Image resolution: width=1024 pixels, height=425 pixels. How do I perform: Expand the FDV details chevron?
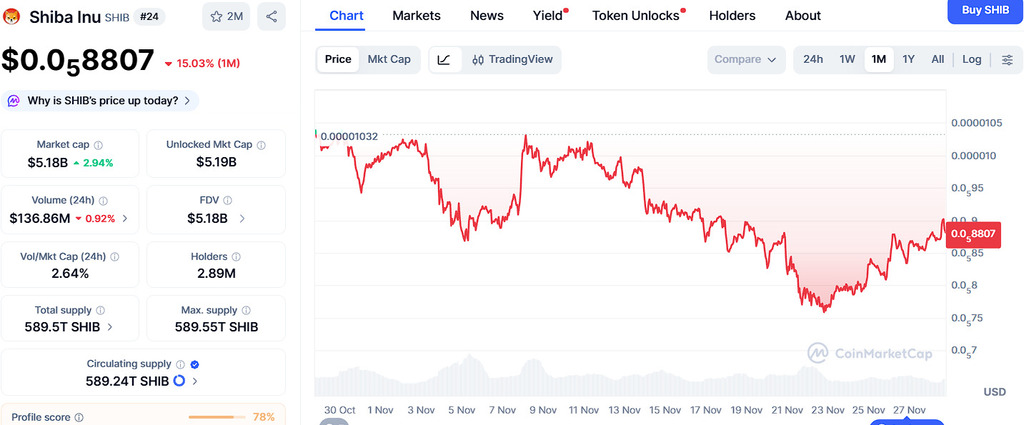(x=241, y=218)
